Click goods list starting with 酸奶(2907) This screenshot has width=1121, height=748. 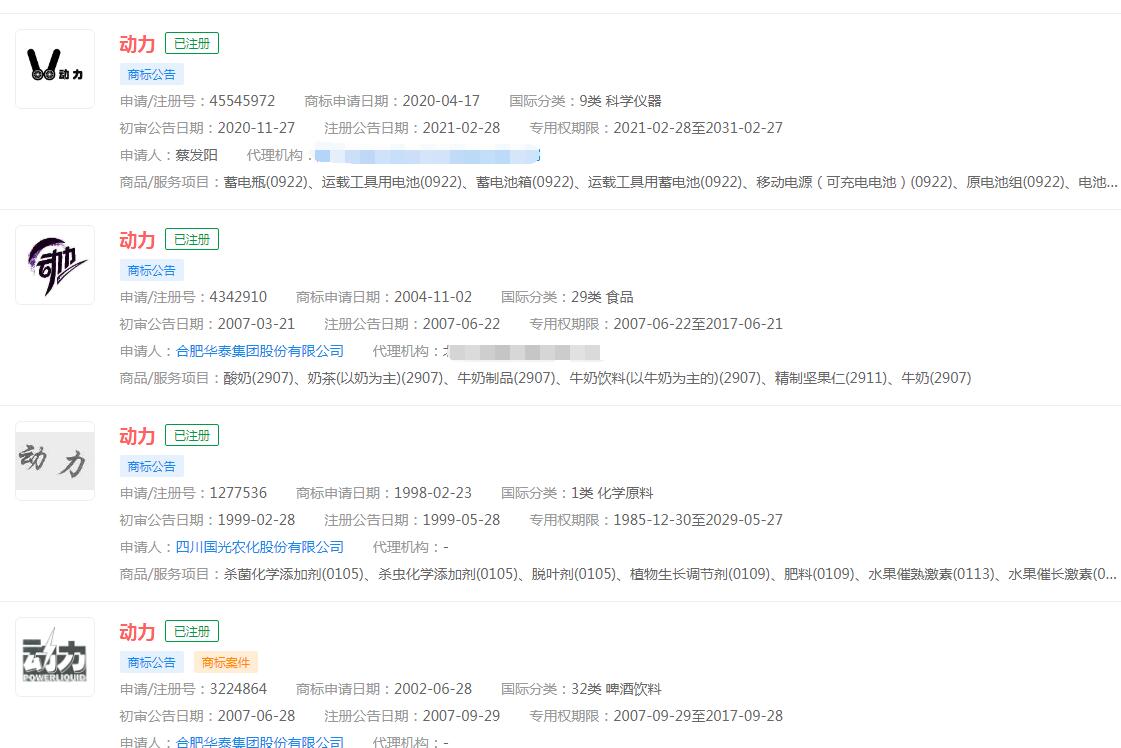597,378
